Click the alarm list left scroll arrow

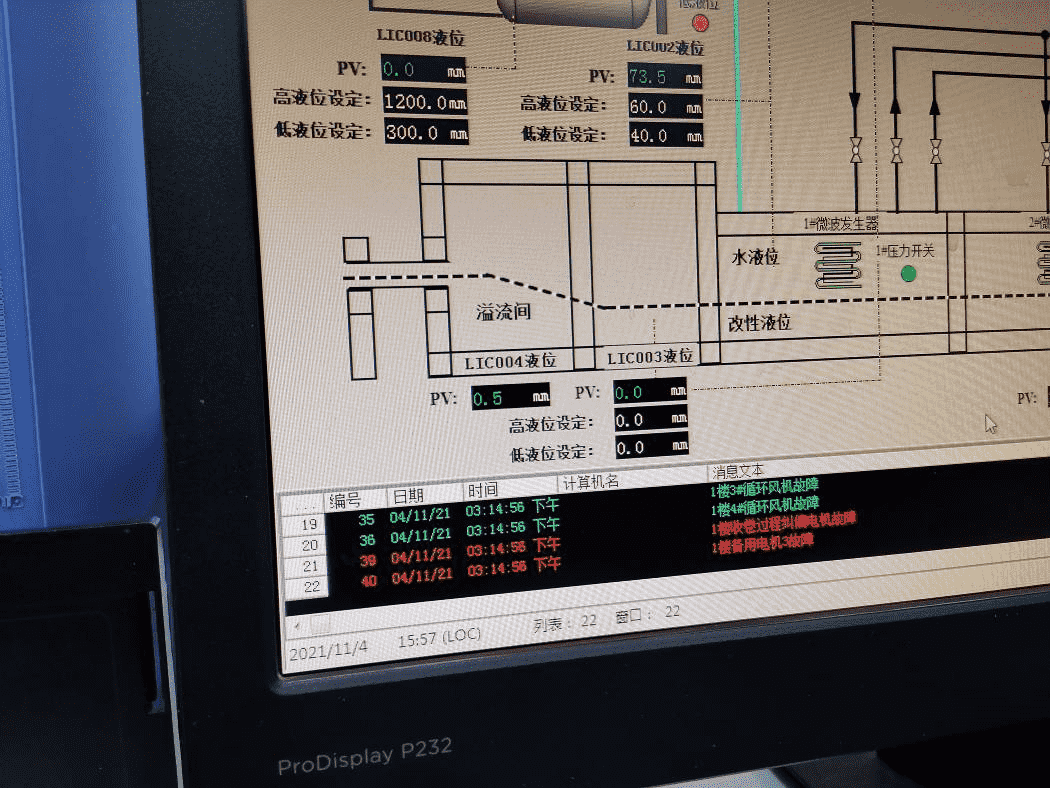pyautogui.click(x=297, y=626)
